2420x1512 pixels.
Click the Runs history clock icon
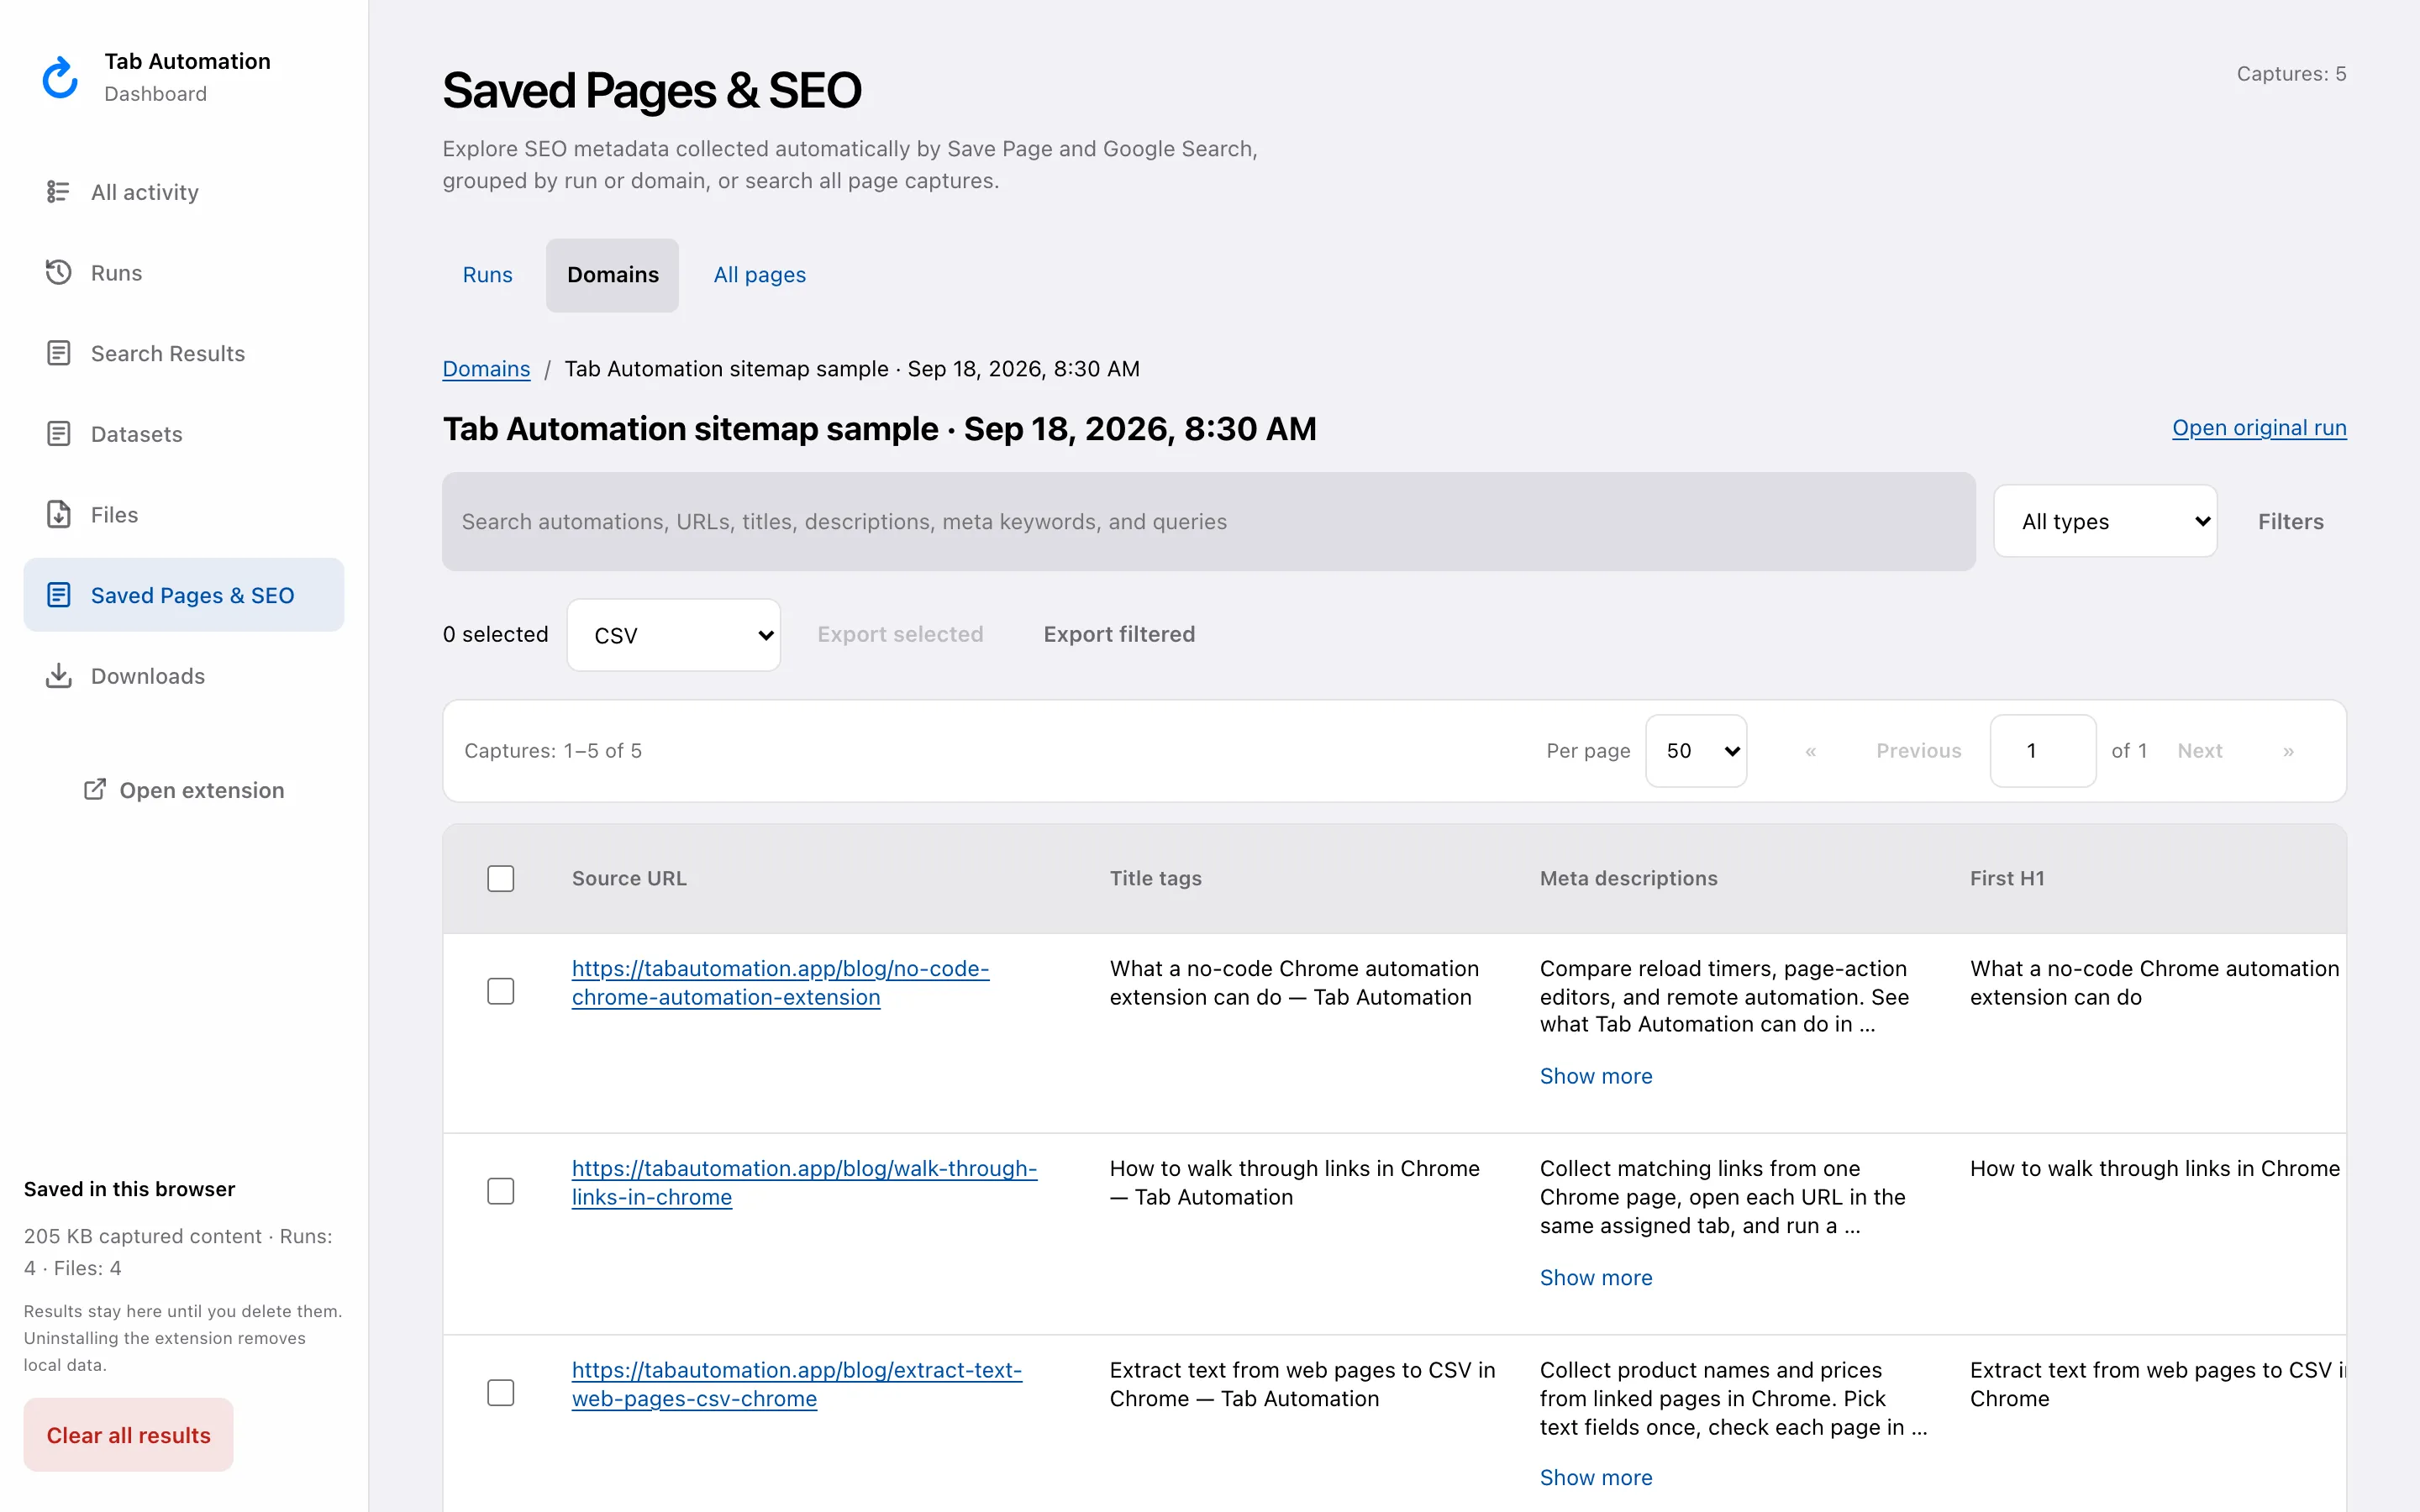(58, 272)
